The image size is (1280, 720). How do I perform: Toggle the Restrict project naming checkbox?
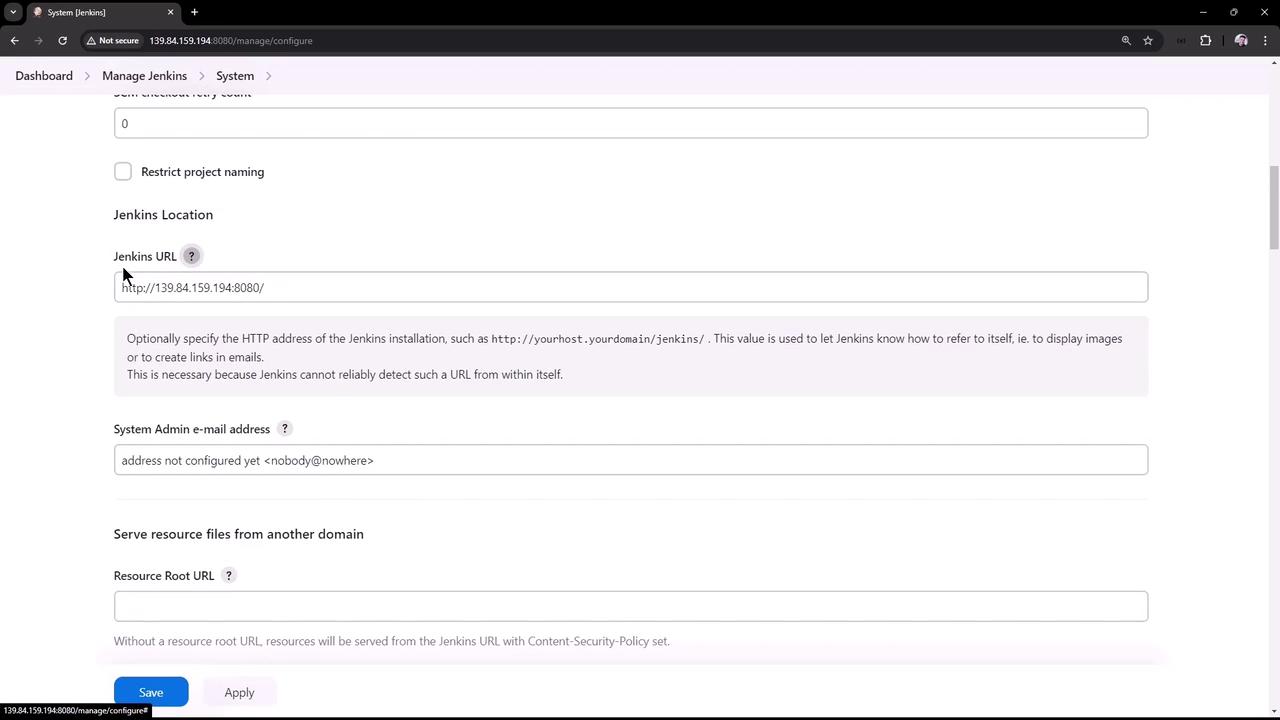pos(123,172)
